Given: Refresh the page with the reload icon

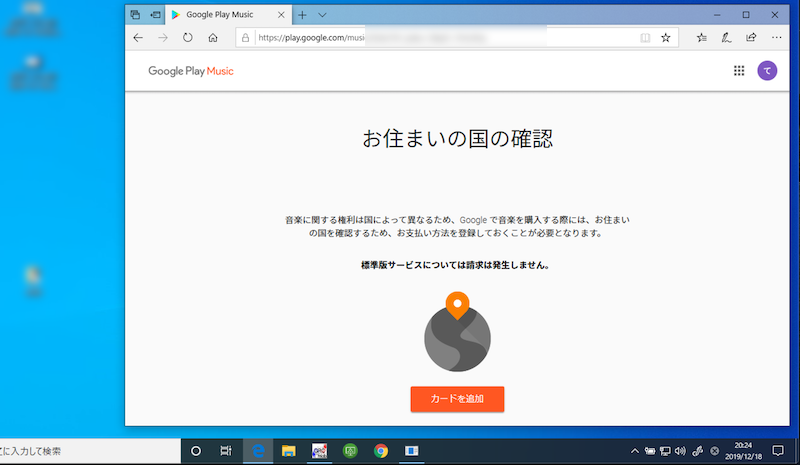Looking at the screenshot, I should point(187,38).
